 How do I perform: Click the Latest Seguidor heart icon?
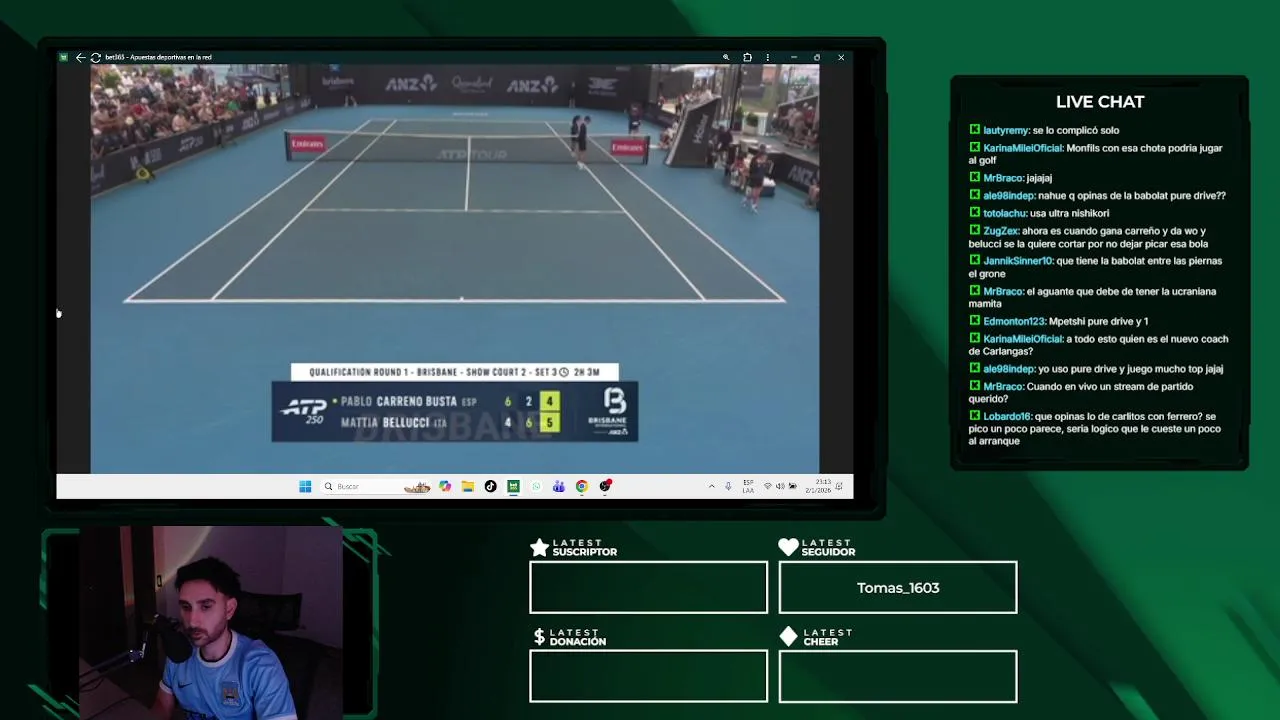788,547
